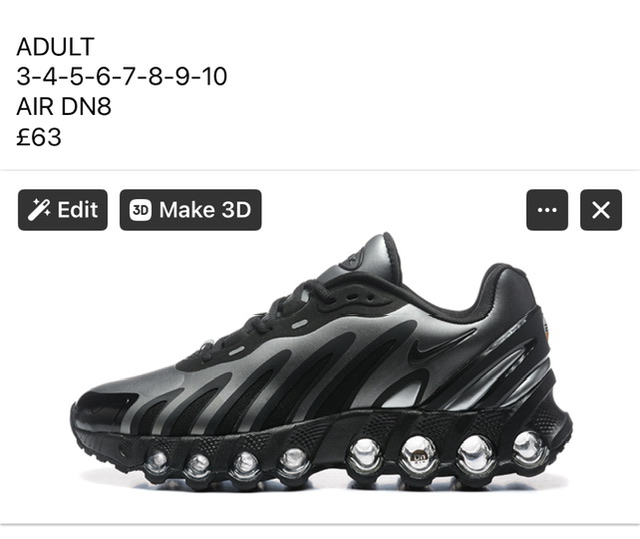Close the photo with the X button
The image size is (640, 539).
tap(601, 210)
